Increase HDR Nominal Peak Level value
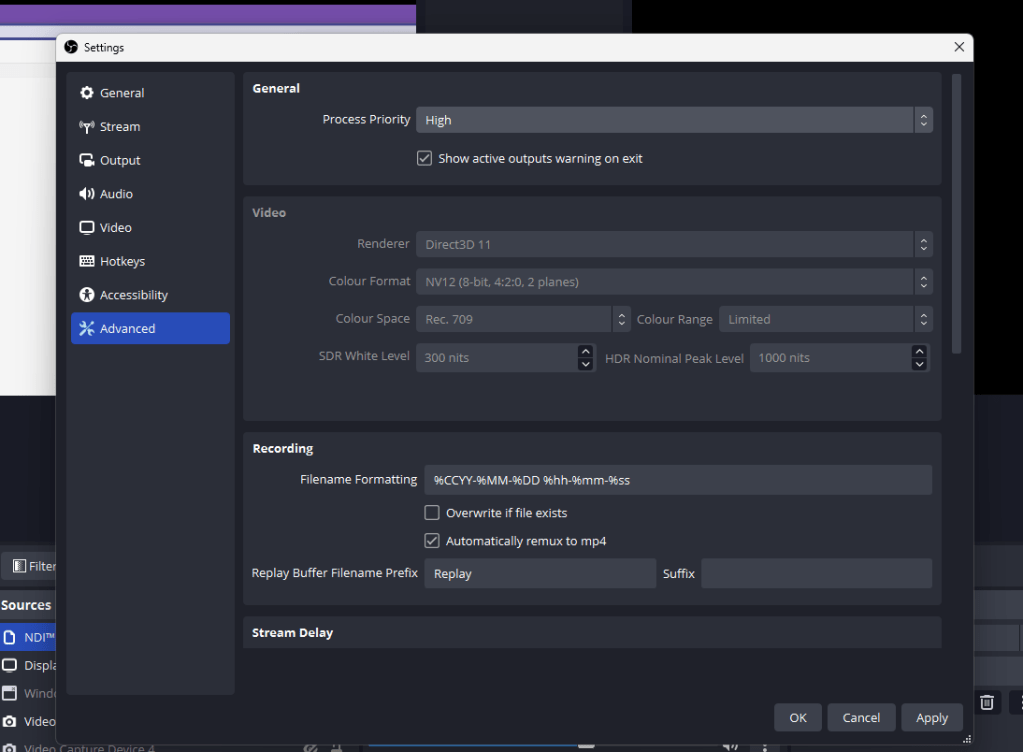This screenshot has width=1023, height=752. click(x=919, y=351)
